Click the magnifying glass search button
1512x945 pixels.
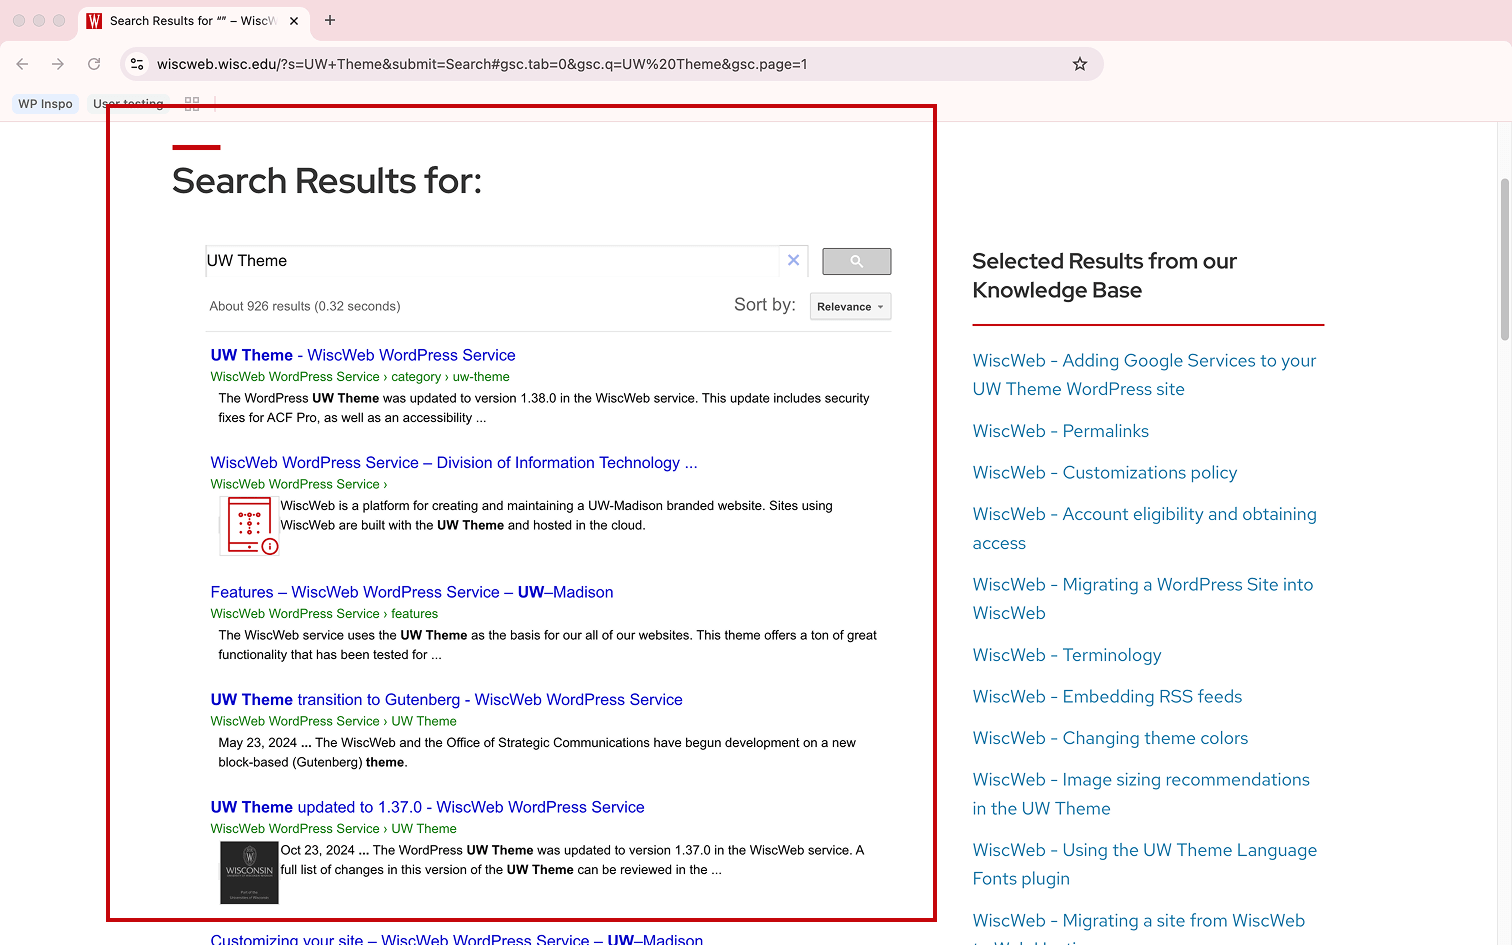(x=856, y=261)
